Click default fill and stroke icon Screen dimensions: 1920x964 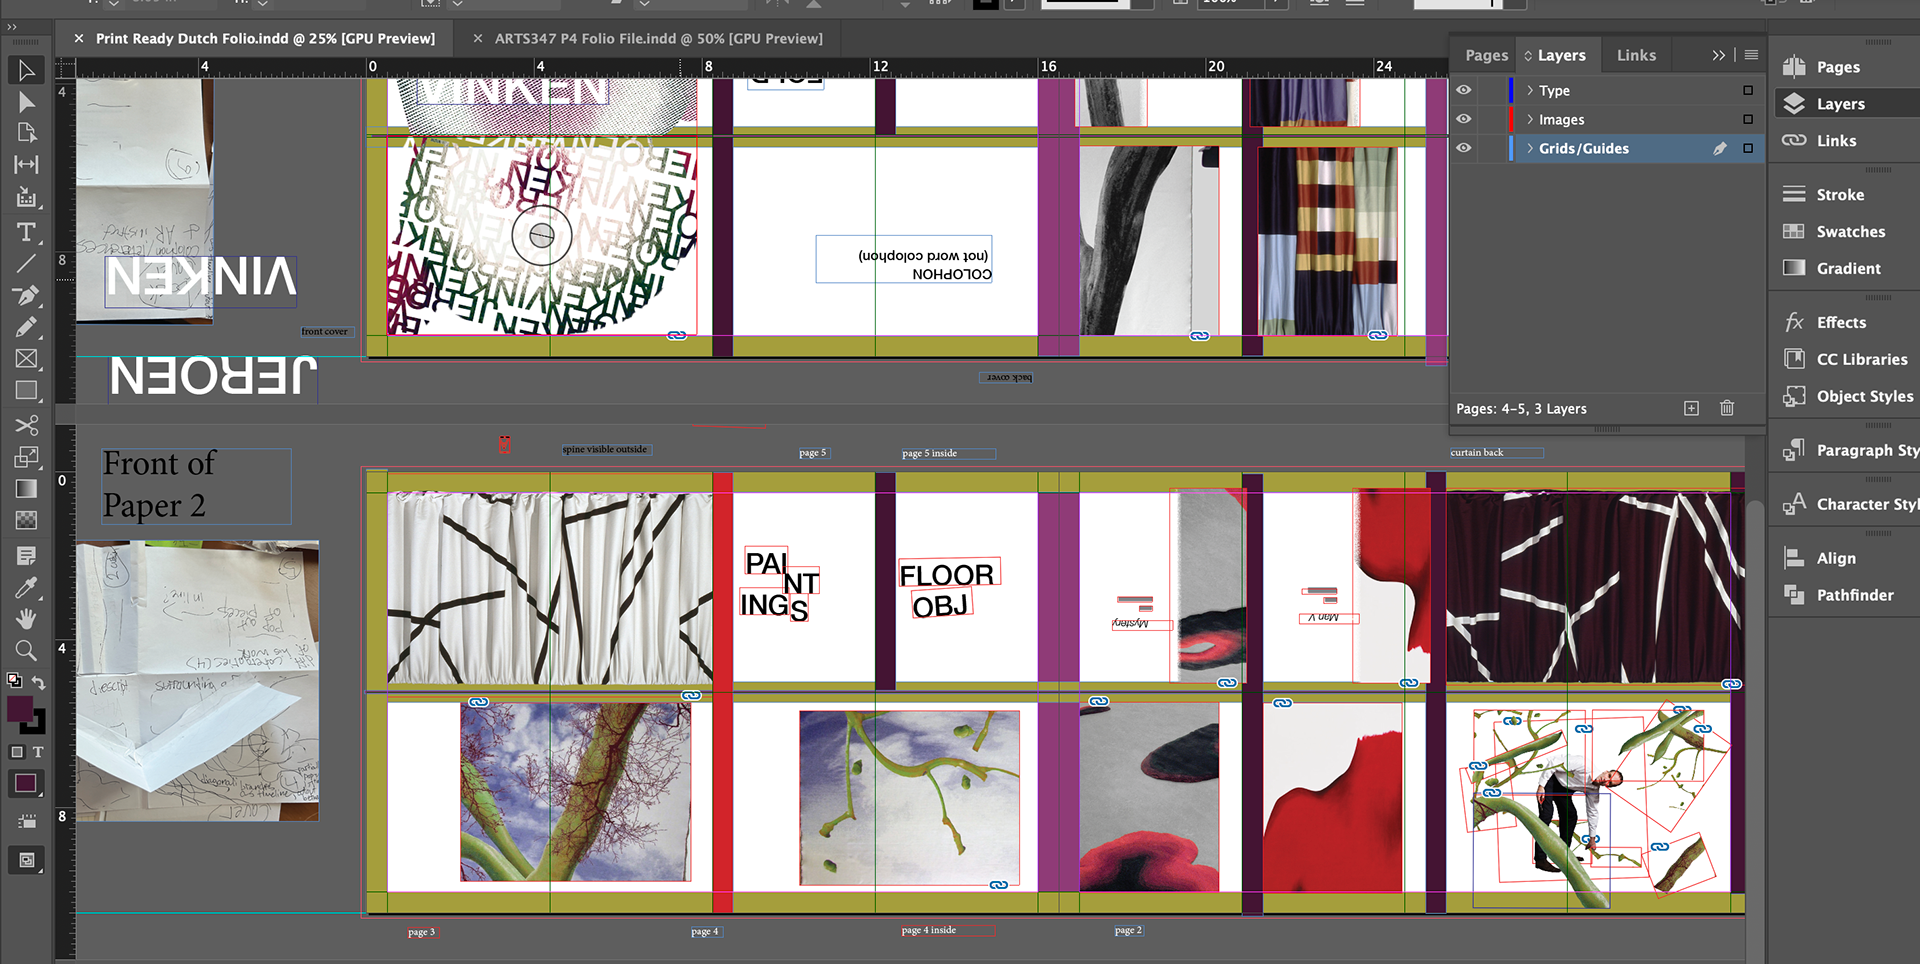(x=15, y=681)
